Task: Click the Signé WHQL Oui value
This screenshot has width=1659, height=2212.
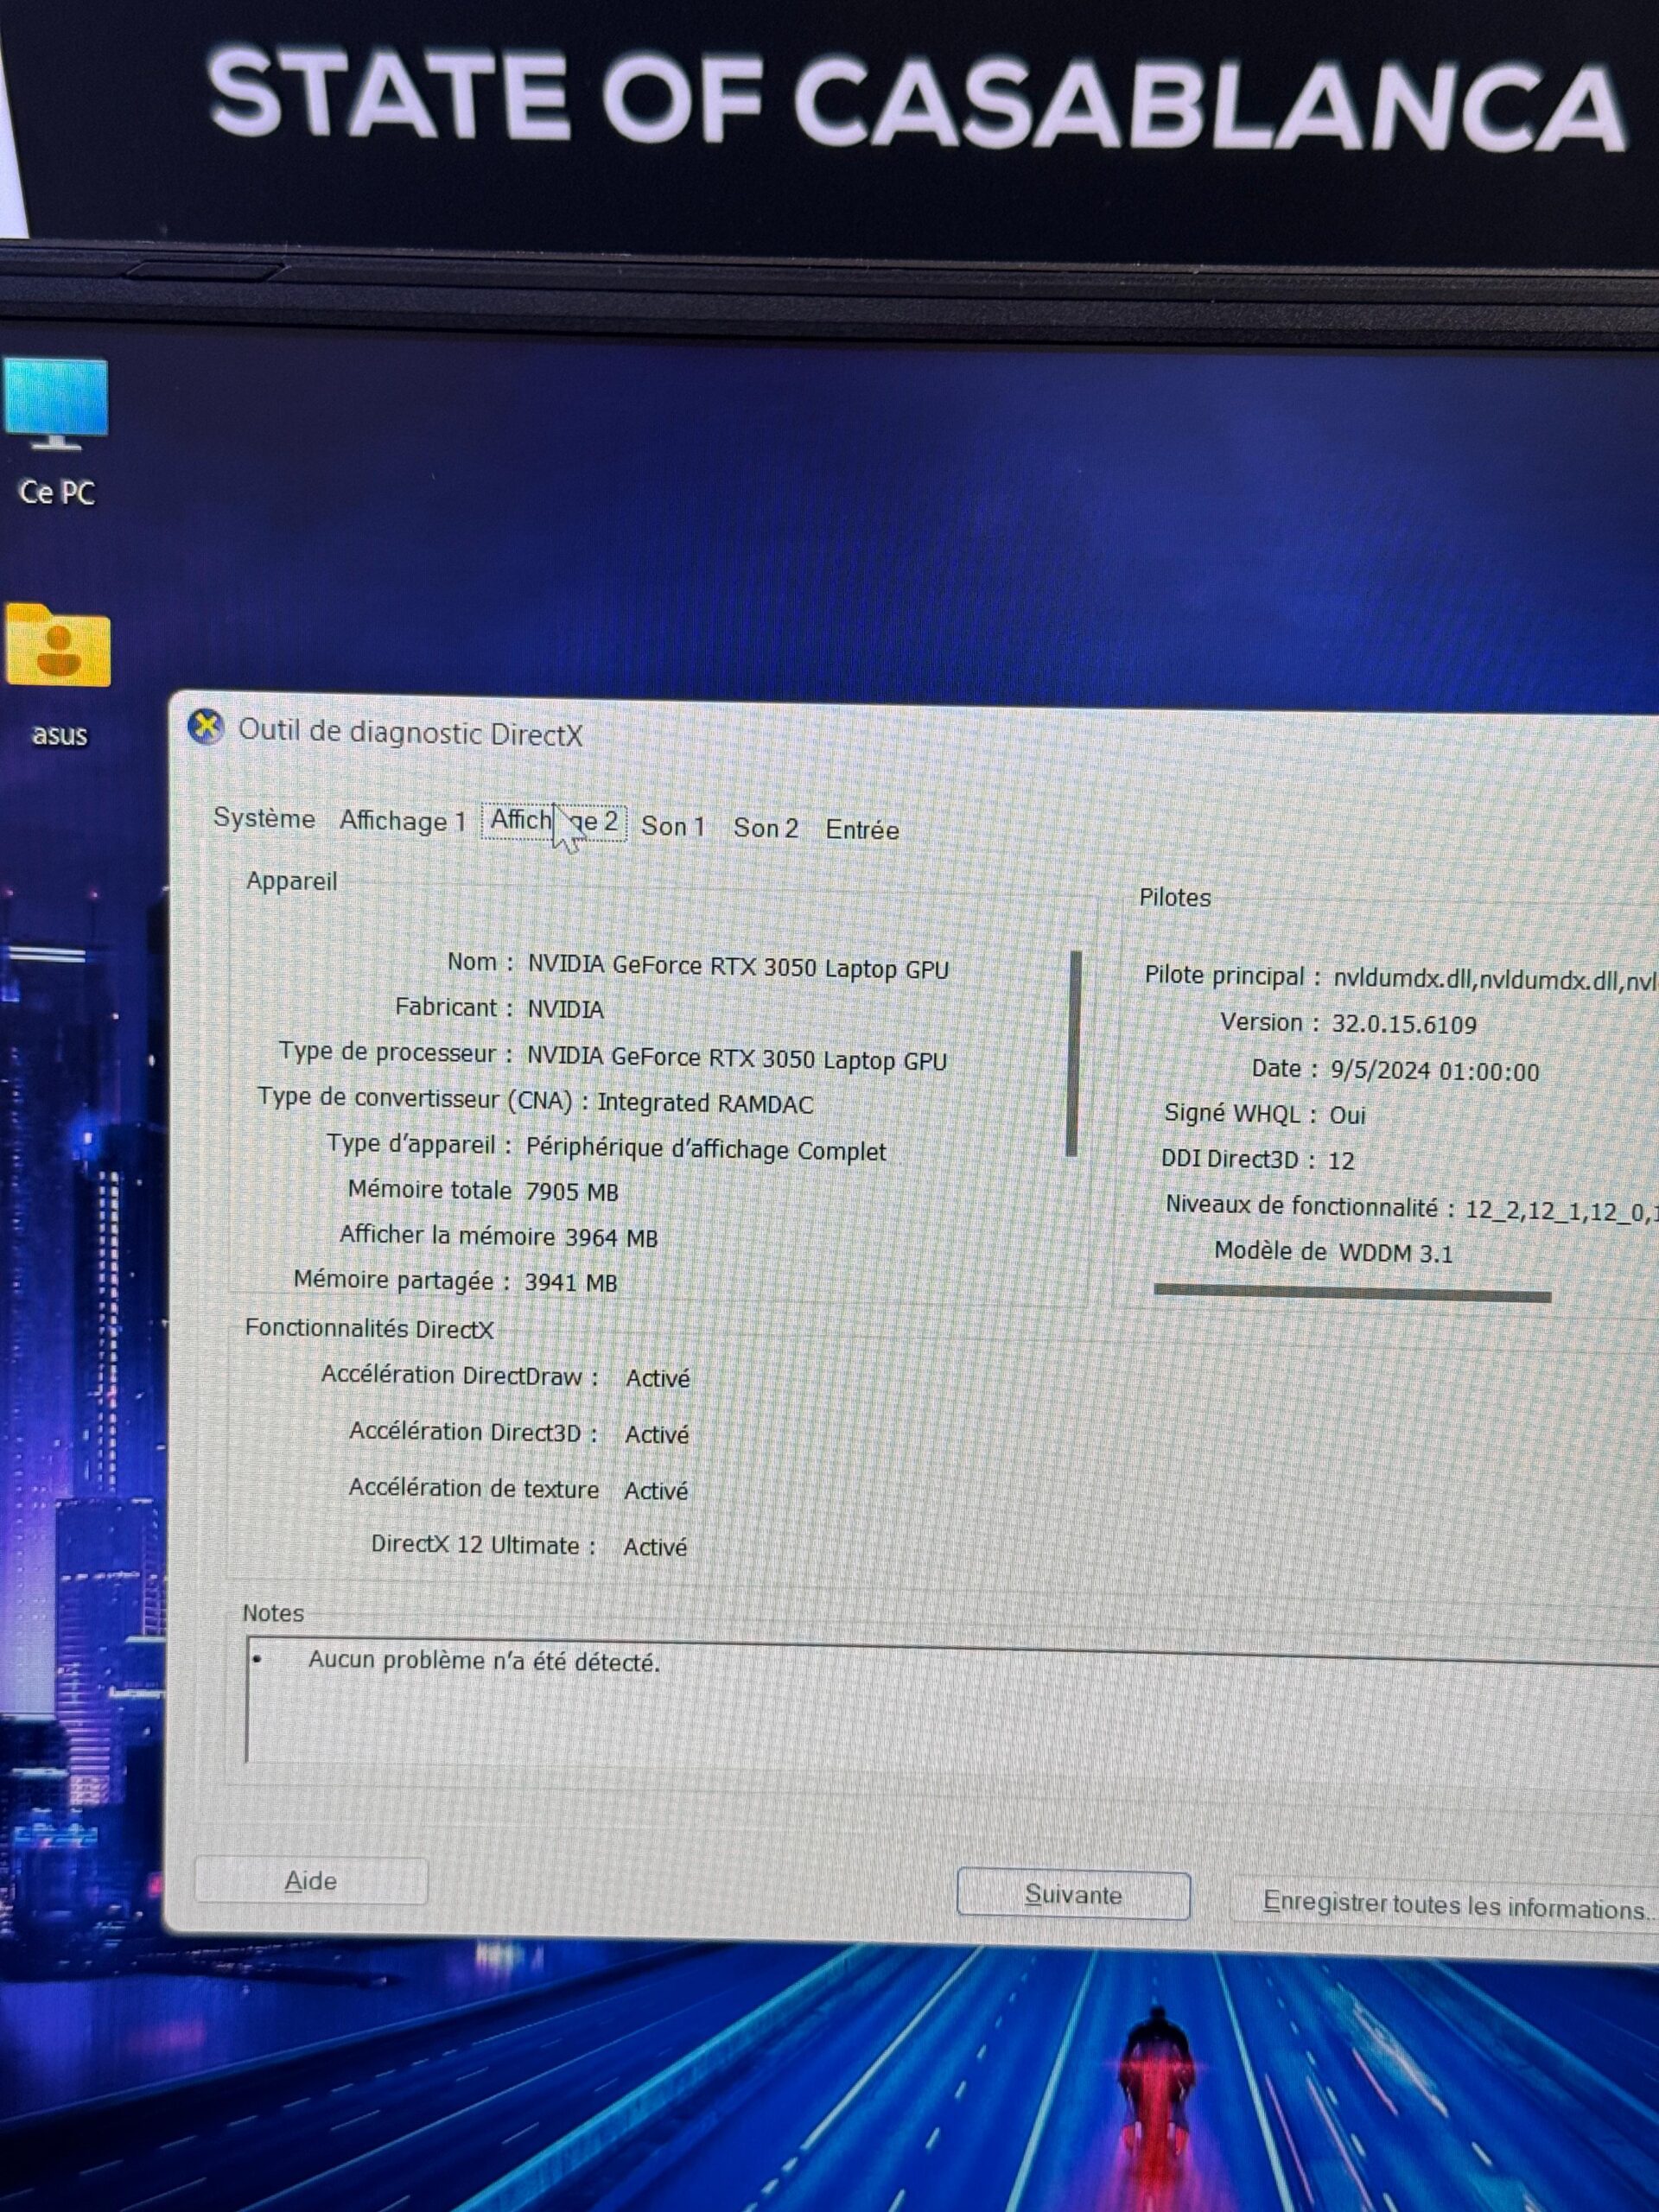Action: (x=1347, y=1115)
